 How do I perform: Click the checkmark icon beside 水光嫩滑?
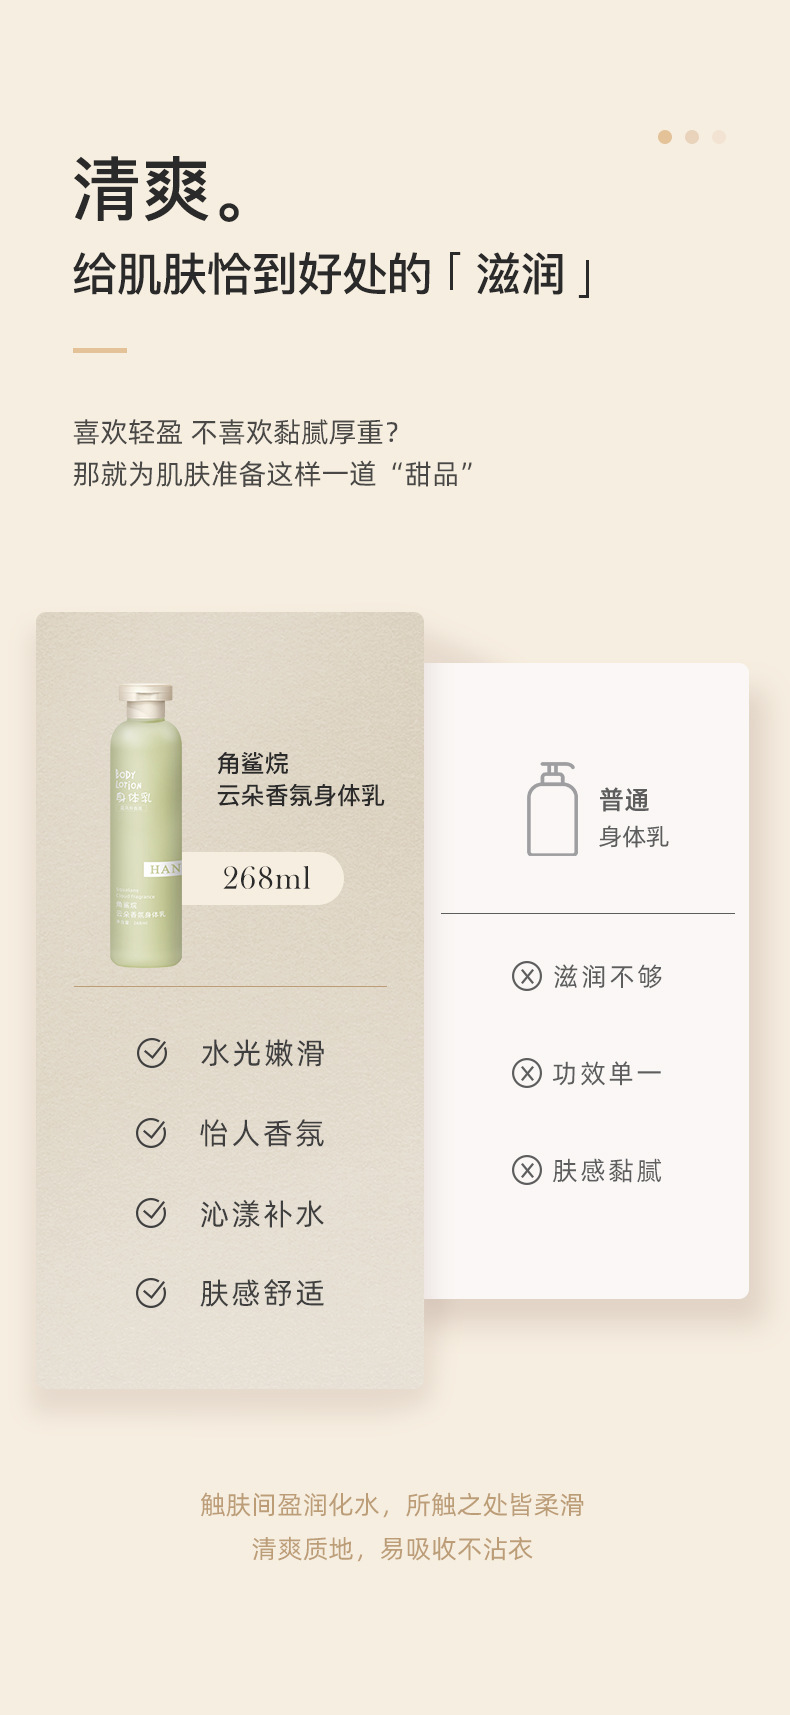152,1053
